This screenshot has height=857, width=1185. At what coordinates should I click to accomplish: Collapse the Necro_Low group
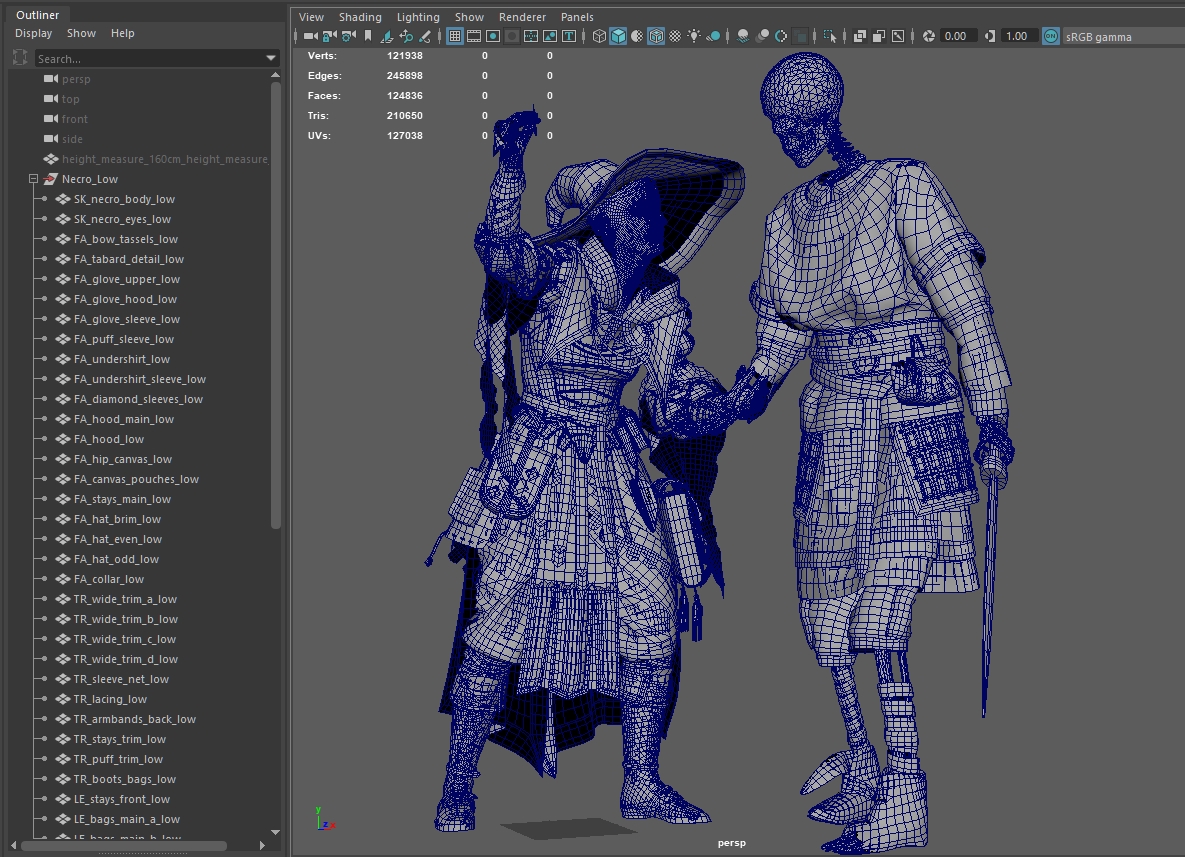(33, 179)
